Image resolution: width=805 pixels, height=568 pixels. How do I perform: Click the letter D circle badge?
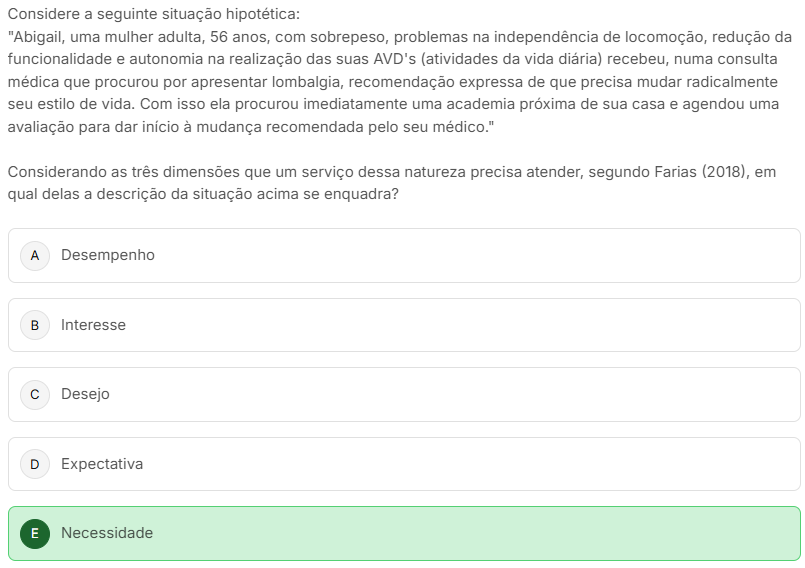tap(35, 464)
